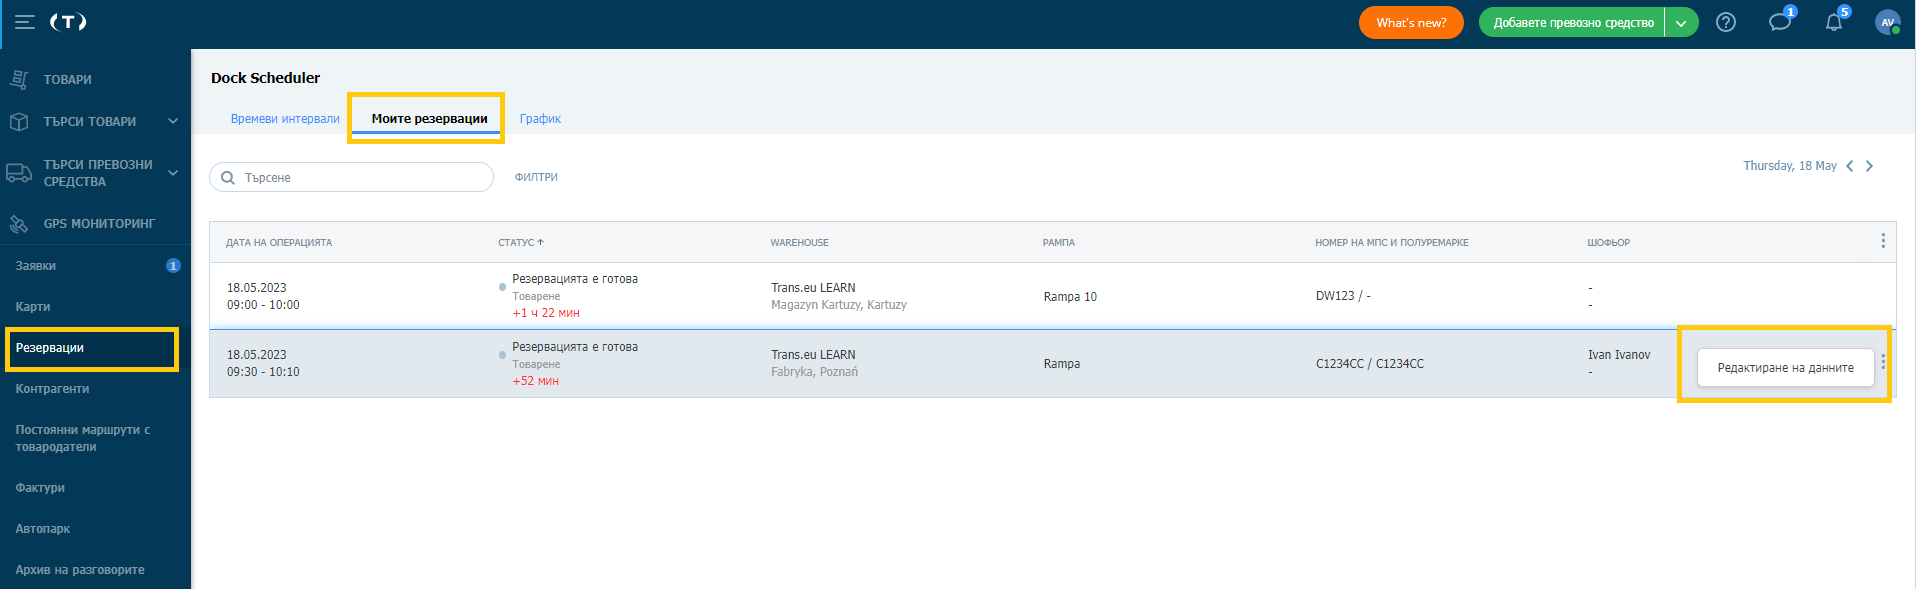Click the Dock Scheduler page title
The height and width of the screenshot is (589, 1916).
click(x=265, y=78)
